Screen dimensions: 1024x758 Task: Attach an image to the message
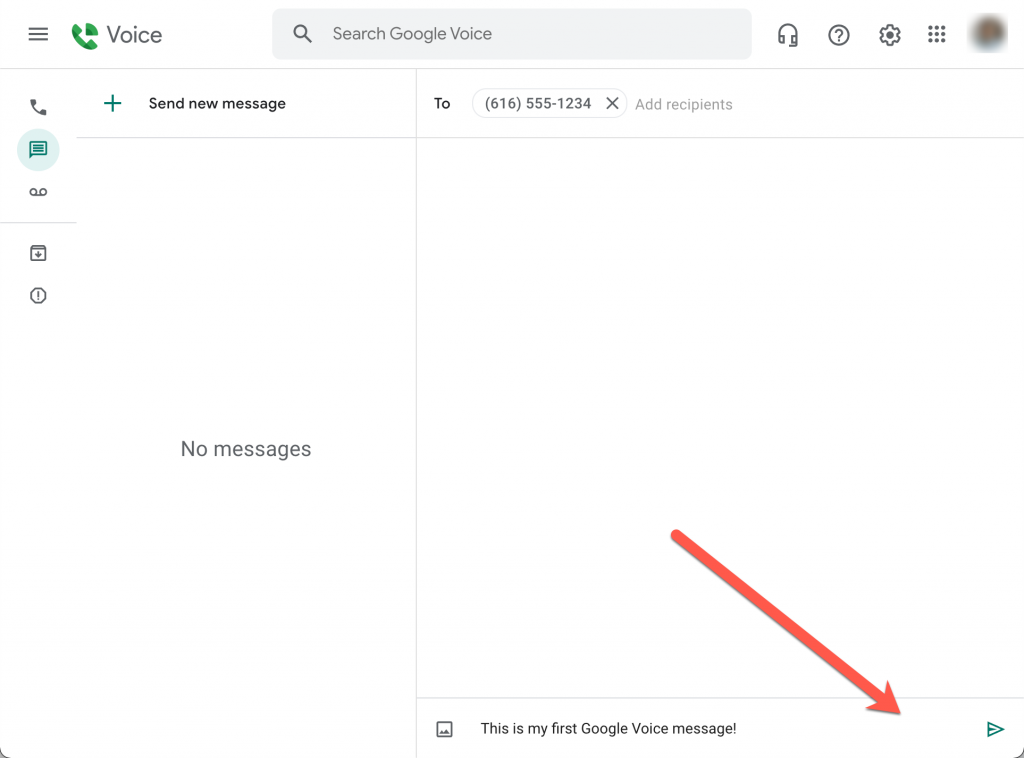click(x=445, y=728)
